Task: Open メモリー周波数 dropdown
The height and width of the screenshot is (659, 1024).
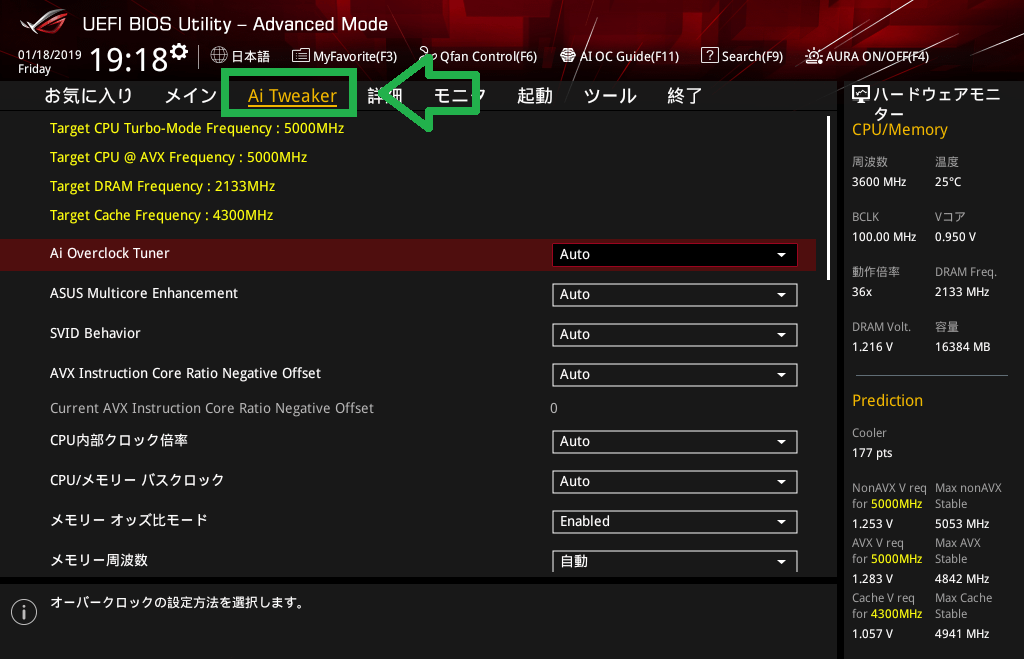Action: (675, 561)
